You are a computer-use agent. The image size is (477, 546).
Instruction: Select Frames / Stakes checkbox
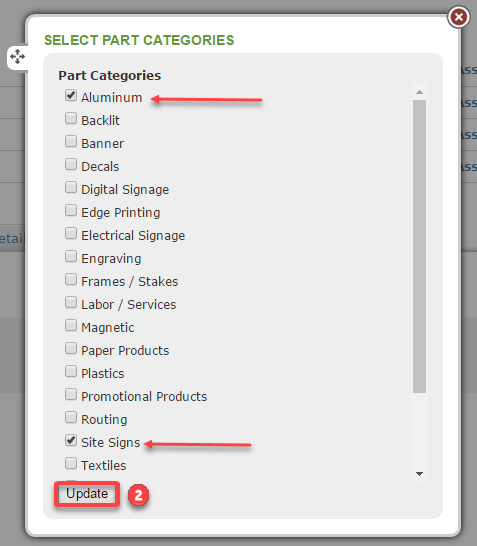click(71, 279)
